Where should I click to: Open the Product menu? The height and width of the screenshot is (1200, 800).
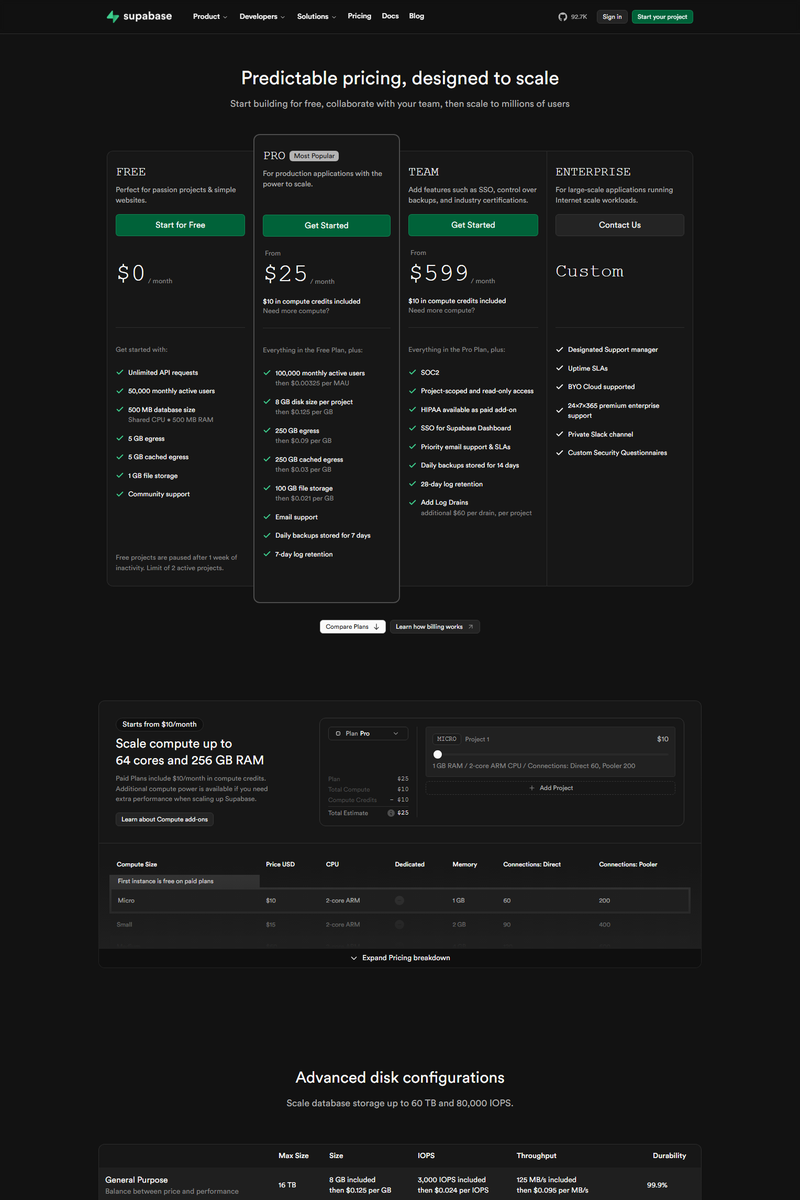(210, 17)
